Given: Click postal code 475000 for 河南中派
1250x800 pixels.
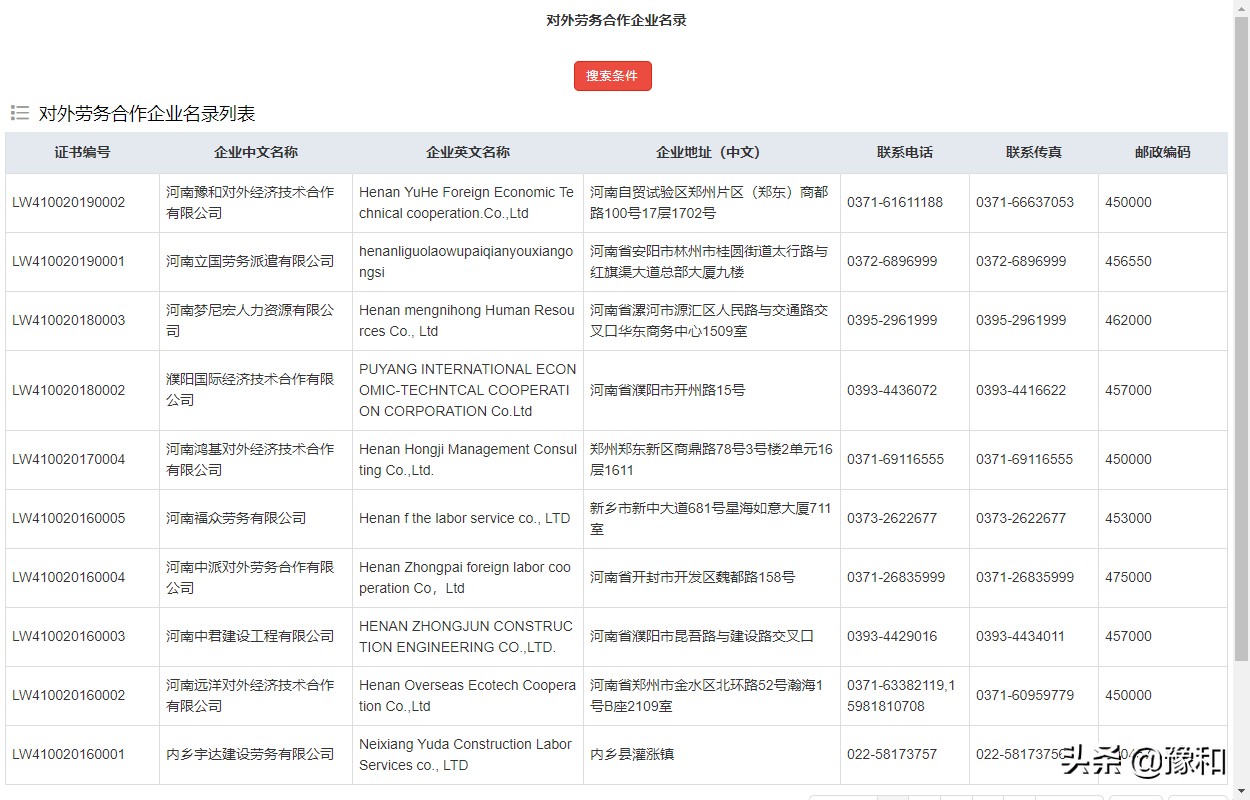Looking at the screenshot, I should (x=1128, y=577).
